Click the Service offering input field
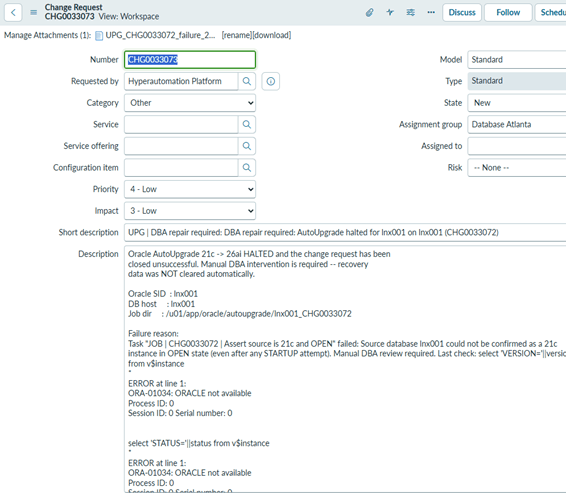This screenshot has width=566, height=499. point(181,146)
